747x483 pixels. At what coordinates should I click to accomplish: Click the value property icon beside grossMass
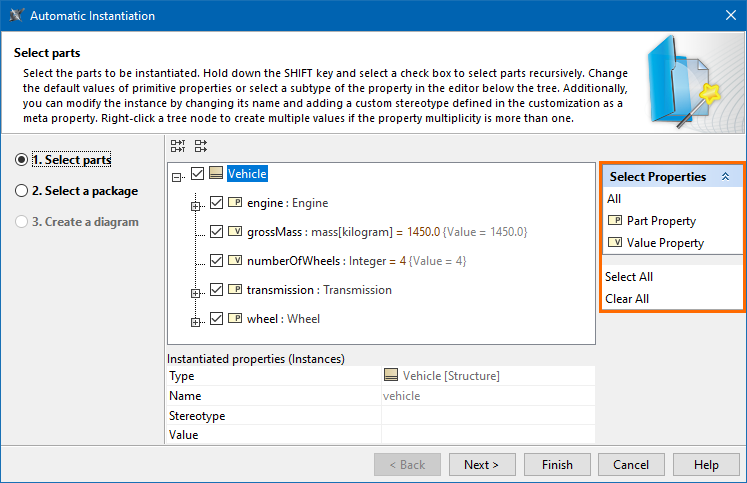tap(235, 231)
